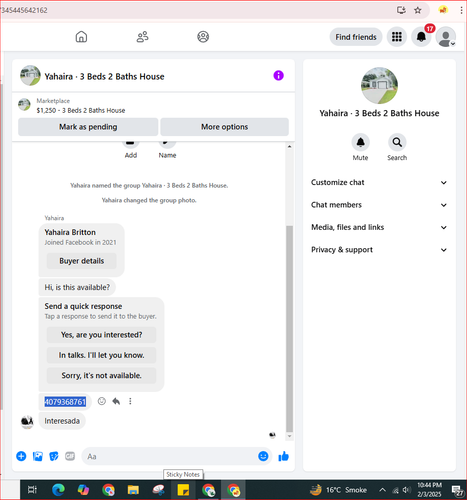Image resolution: width=467 pixels, height=500 pixels.
Task: Click the chat scrollbar down arrow
Action: click(289, 436)
